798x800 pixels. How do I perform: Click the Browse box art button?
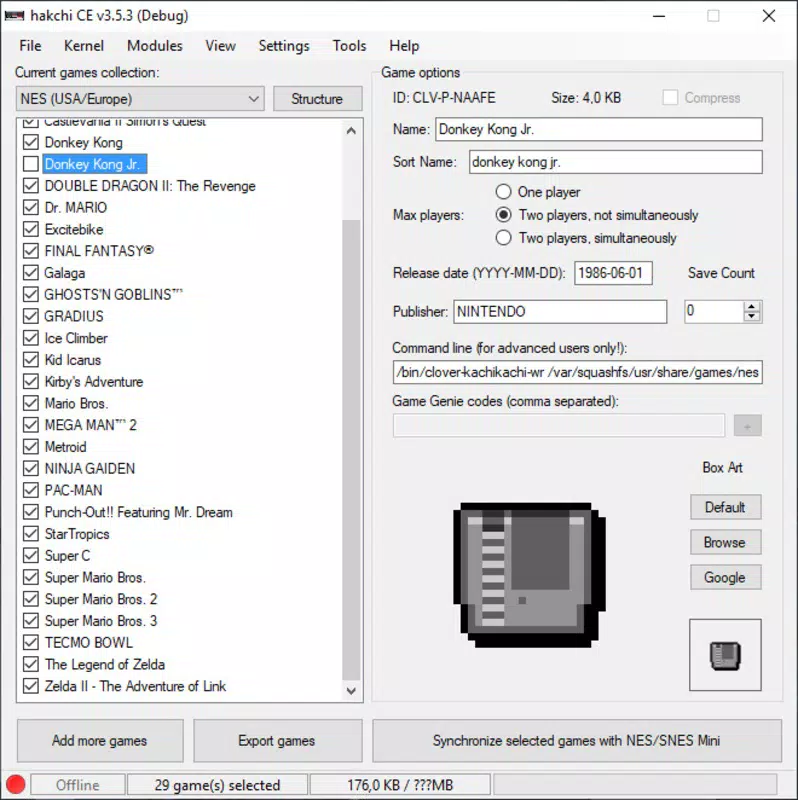tap(726, 542)
